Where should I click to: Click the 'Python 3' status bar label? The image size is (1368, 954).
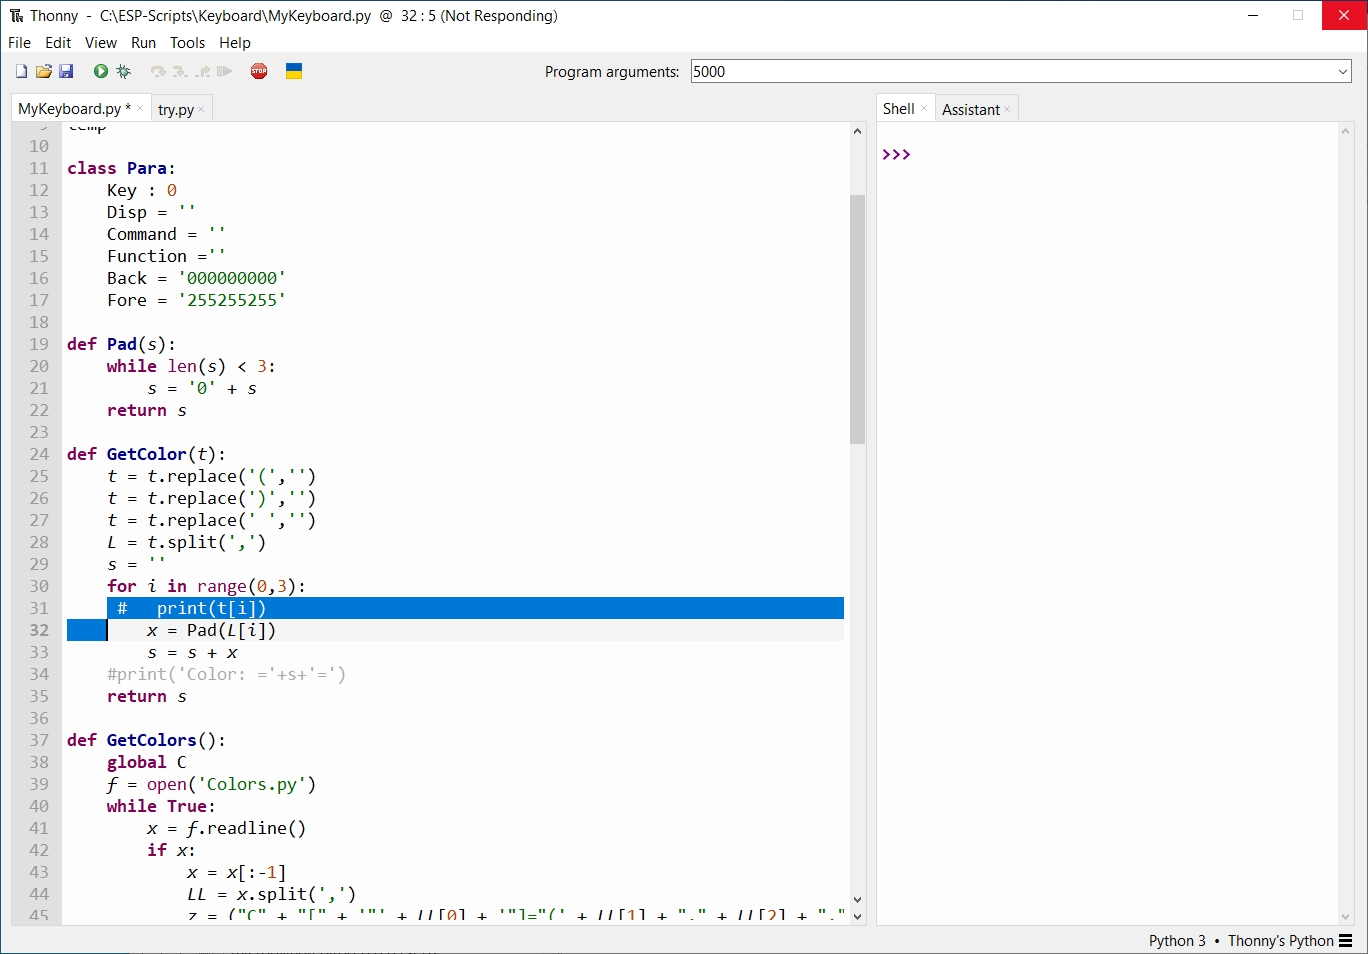(1177, 941)
